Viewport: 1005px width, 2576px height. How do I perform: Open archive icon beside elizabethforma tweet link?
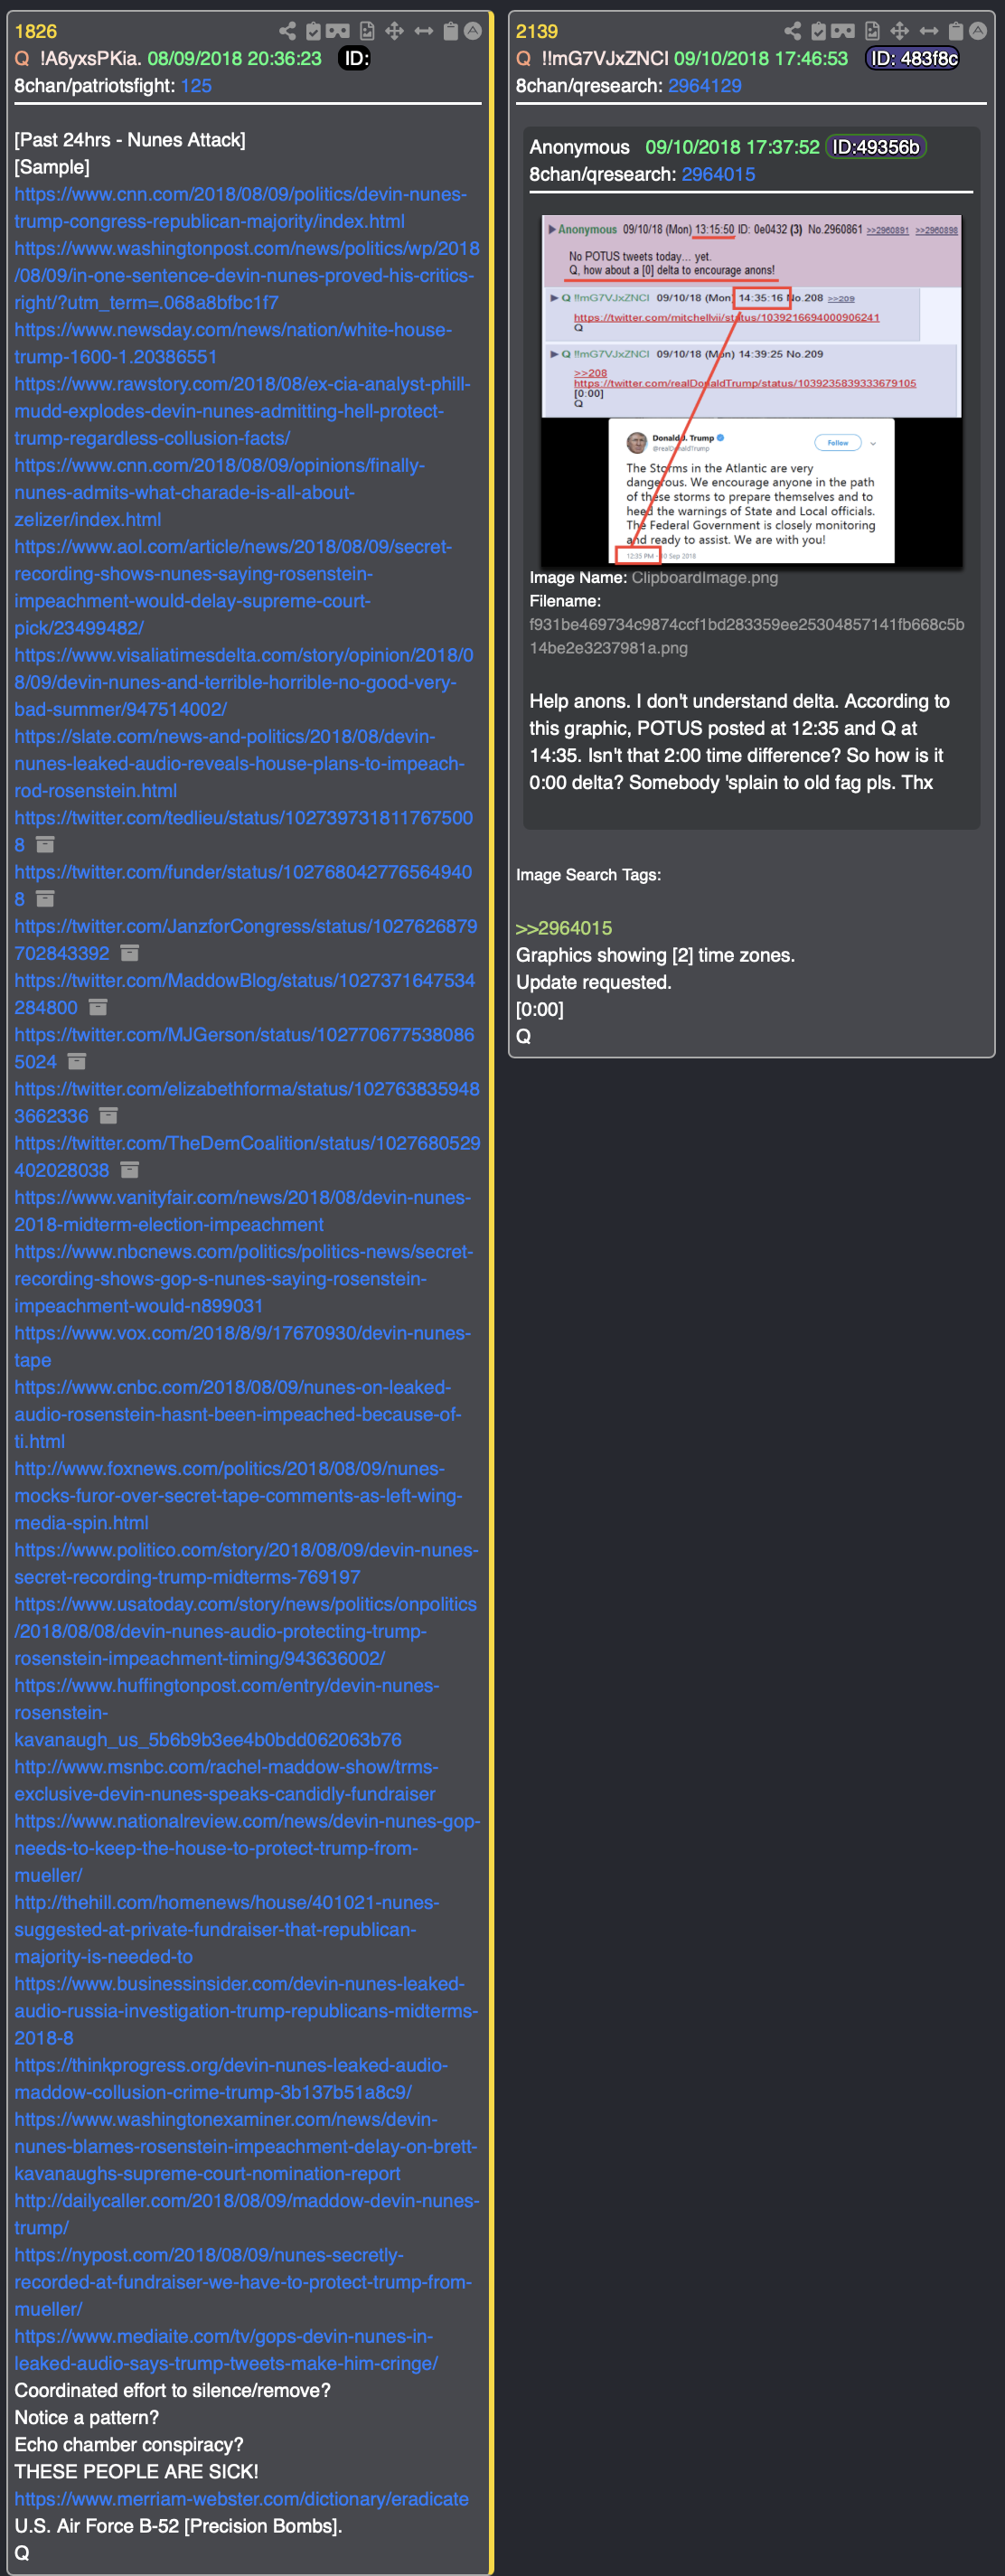click(109, 1115)
